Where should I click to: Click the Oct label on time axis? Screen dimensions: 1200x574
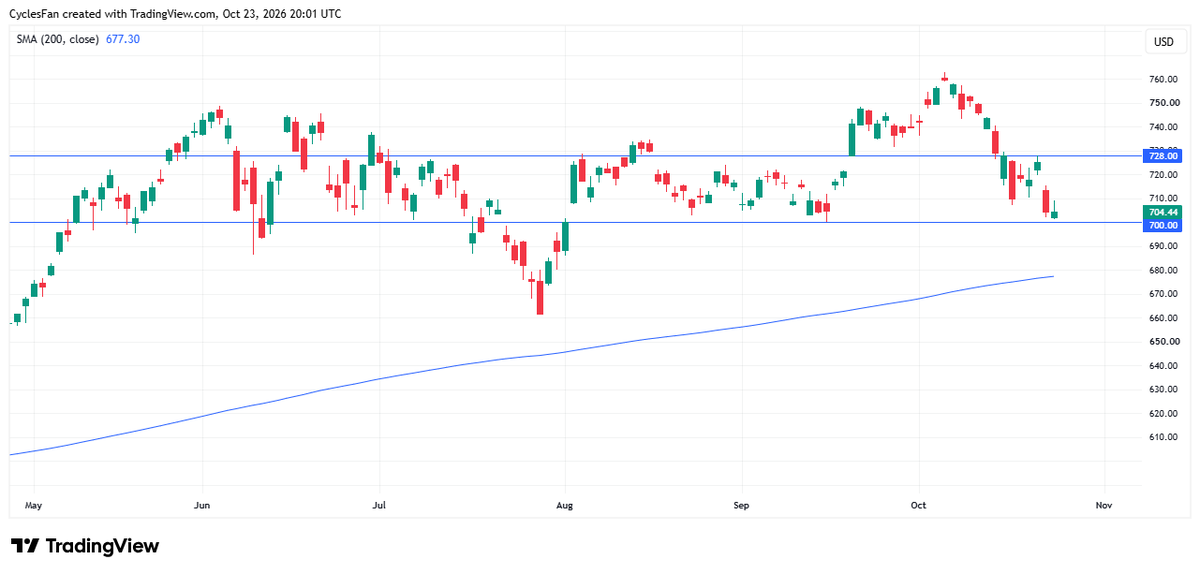tap(918, 506)
